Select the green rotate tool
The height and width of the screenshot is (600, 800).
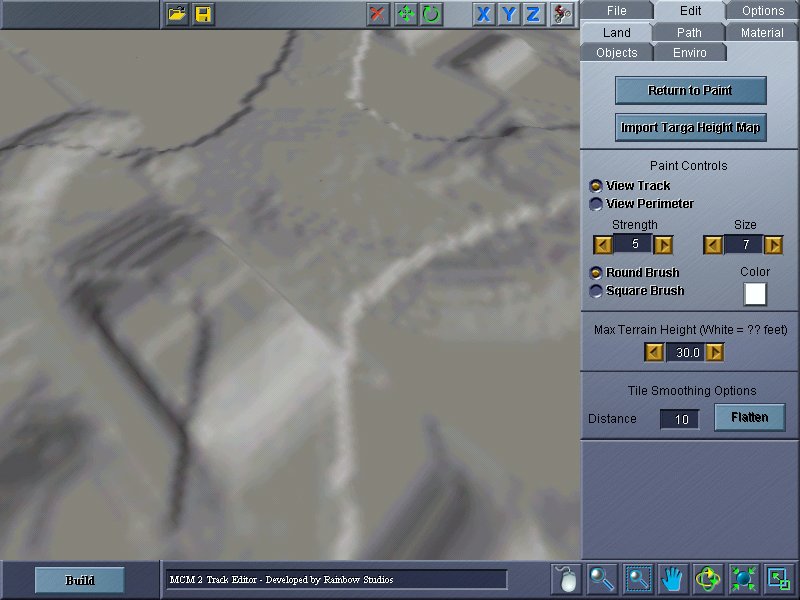(431, 14)
